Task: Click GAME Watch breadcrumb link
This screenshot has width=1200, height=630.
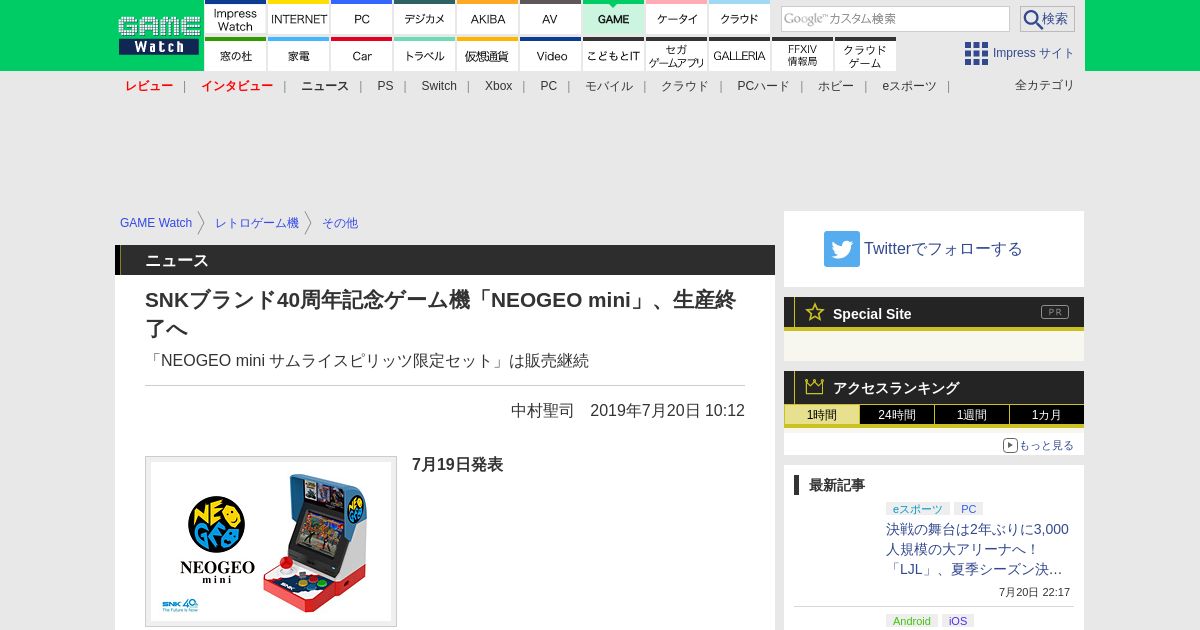Action: coord(156,223)
